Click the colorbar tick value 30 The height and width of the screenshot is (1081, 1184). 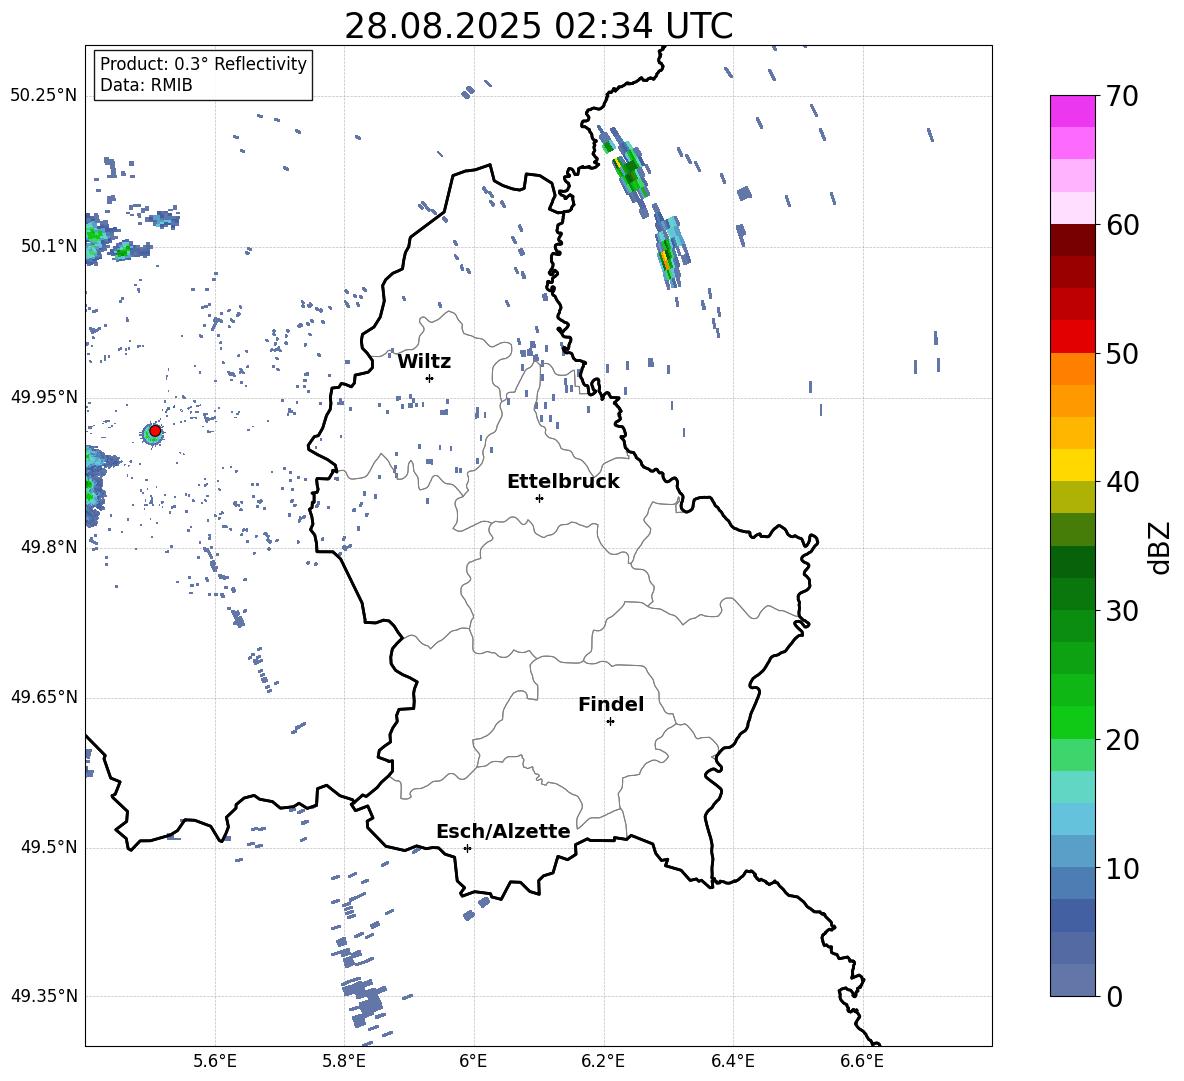coord(1122,611)
